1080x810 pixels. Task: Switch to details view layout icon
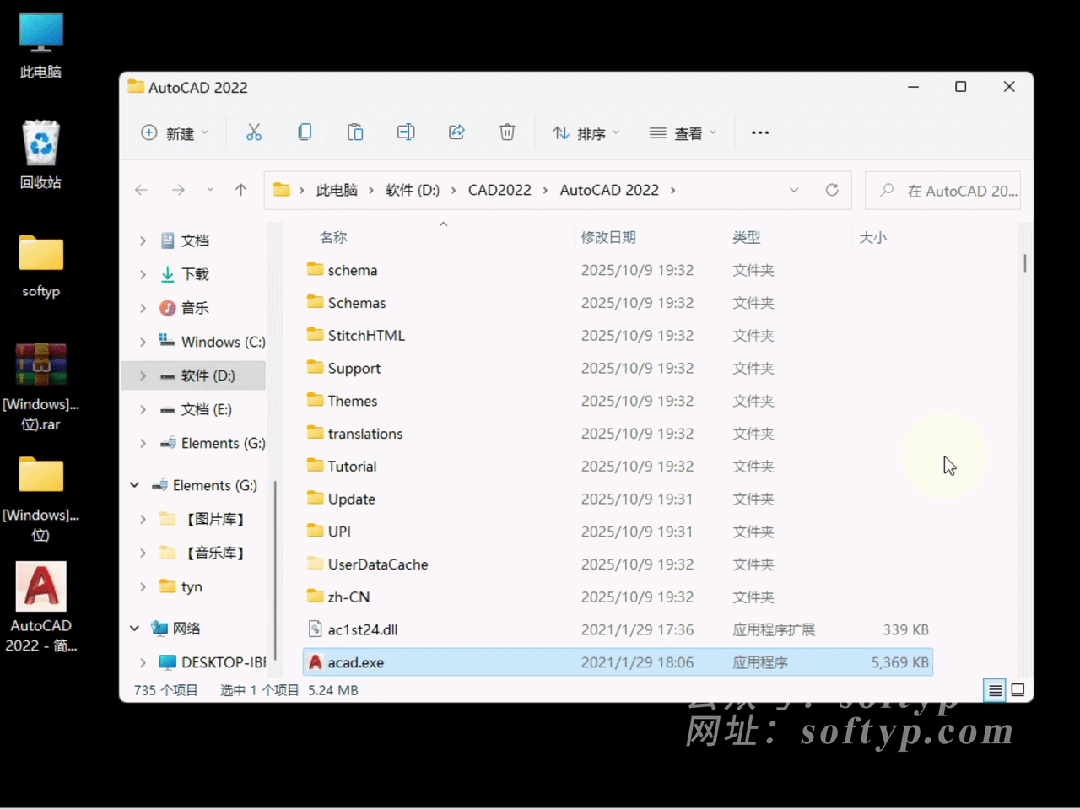point(995,689)
